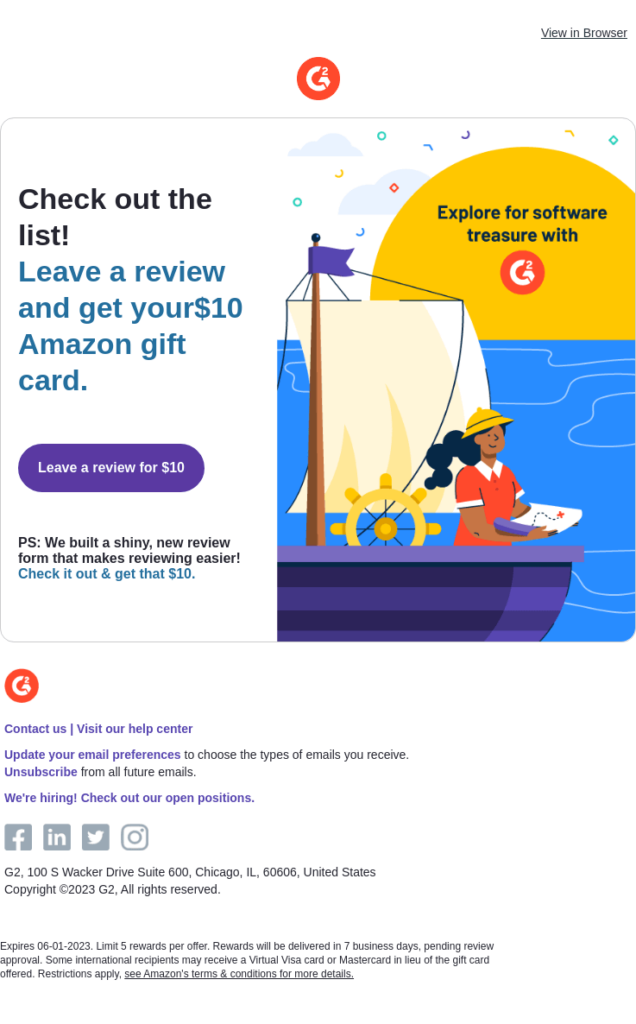Viewport: 636px width, 1024px height.
Task: Open G2's Twitter profile icon
Action: coord(95,837)
